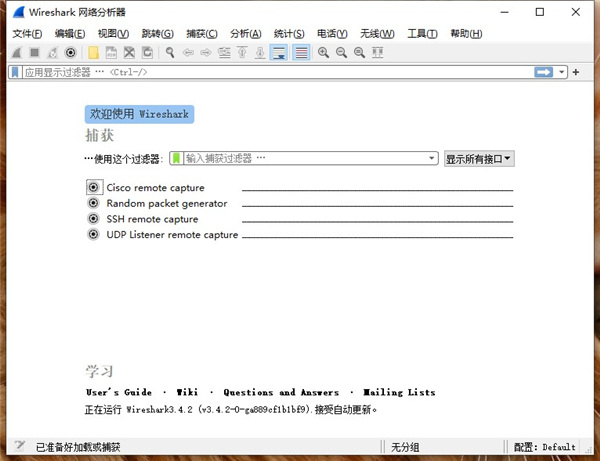Open settings for Random packet generator
This screenshot has height=461, width=600.
[x=93, y=203]
